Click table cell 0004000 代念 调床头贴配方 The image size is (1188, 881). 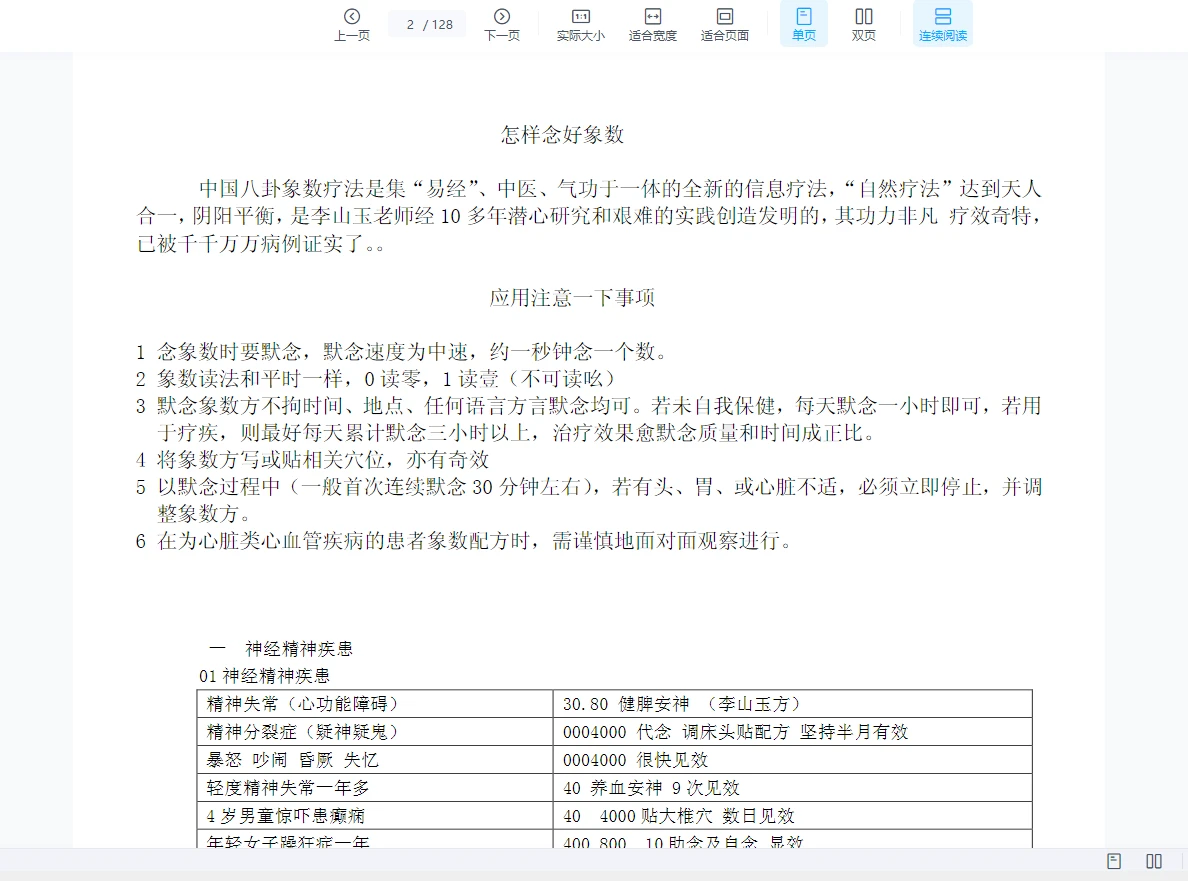(x=793, y=732)
